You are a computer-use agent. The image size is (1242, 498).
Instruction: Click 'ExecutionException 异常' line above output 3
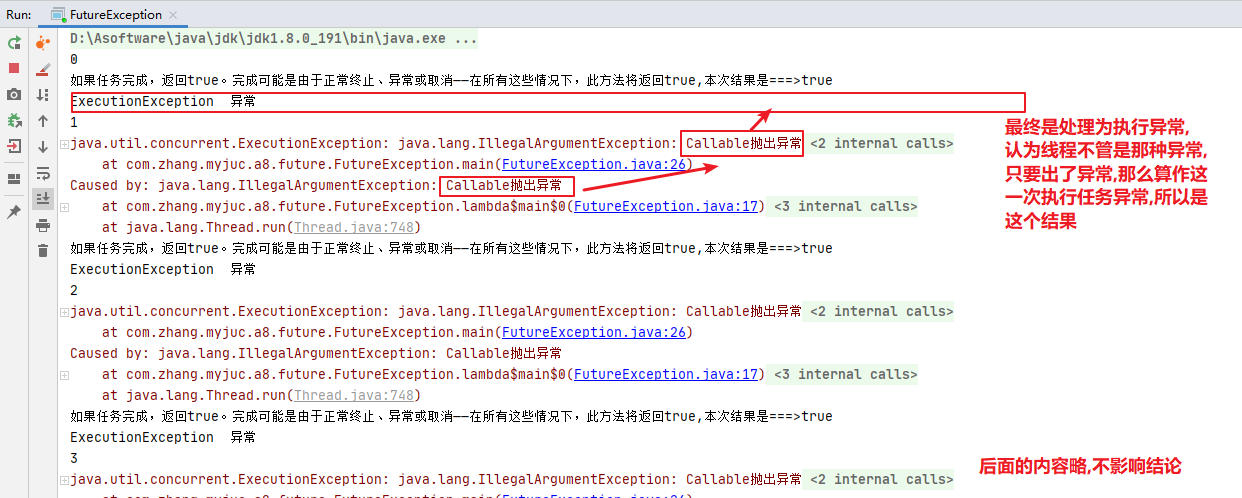point(163,437)
